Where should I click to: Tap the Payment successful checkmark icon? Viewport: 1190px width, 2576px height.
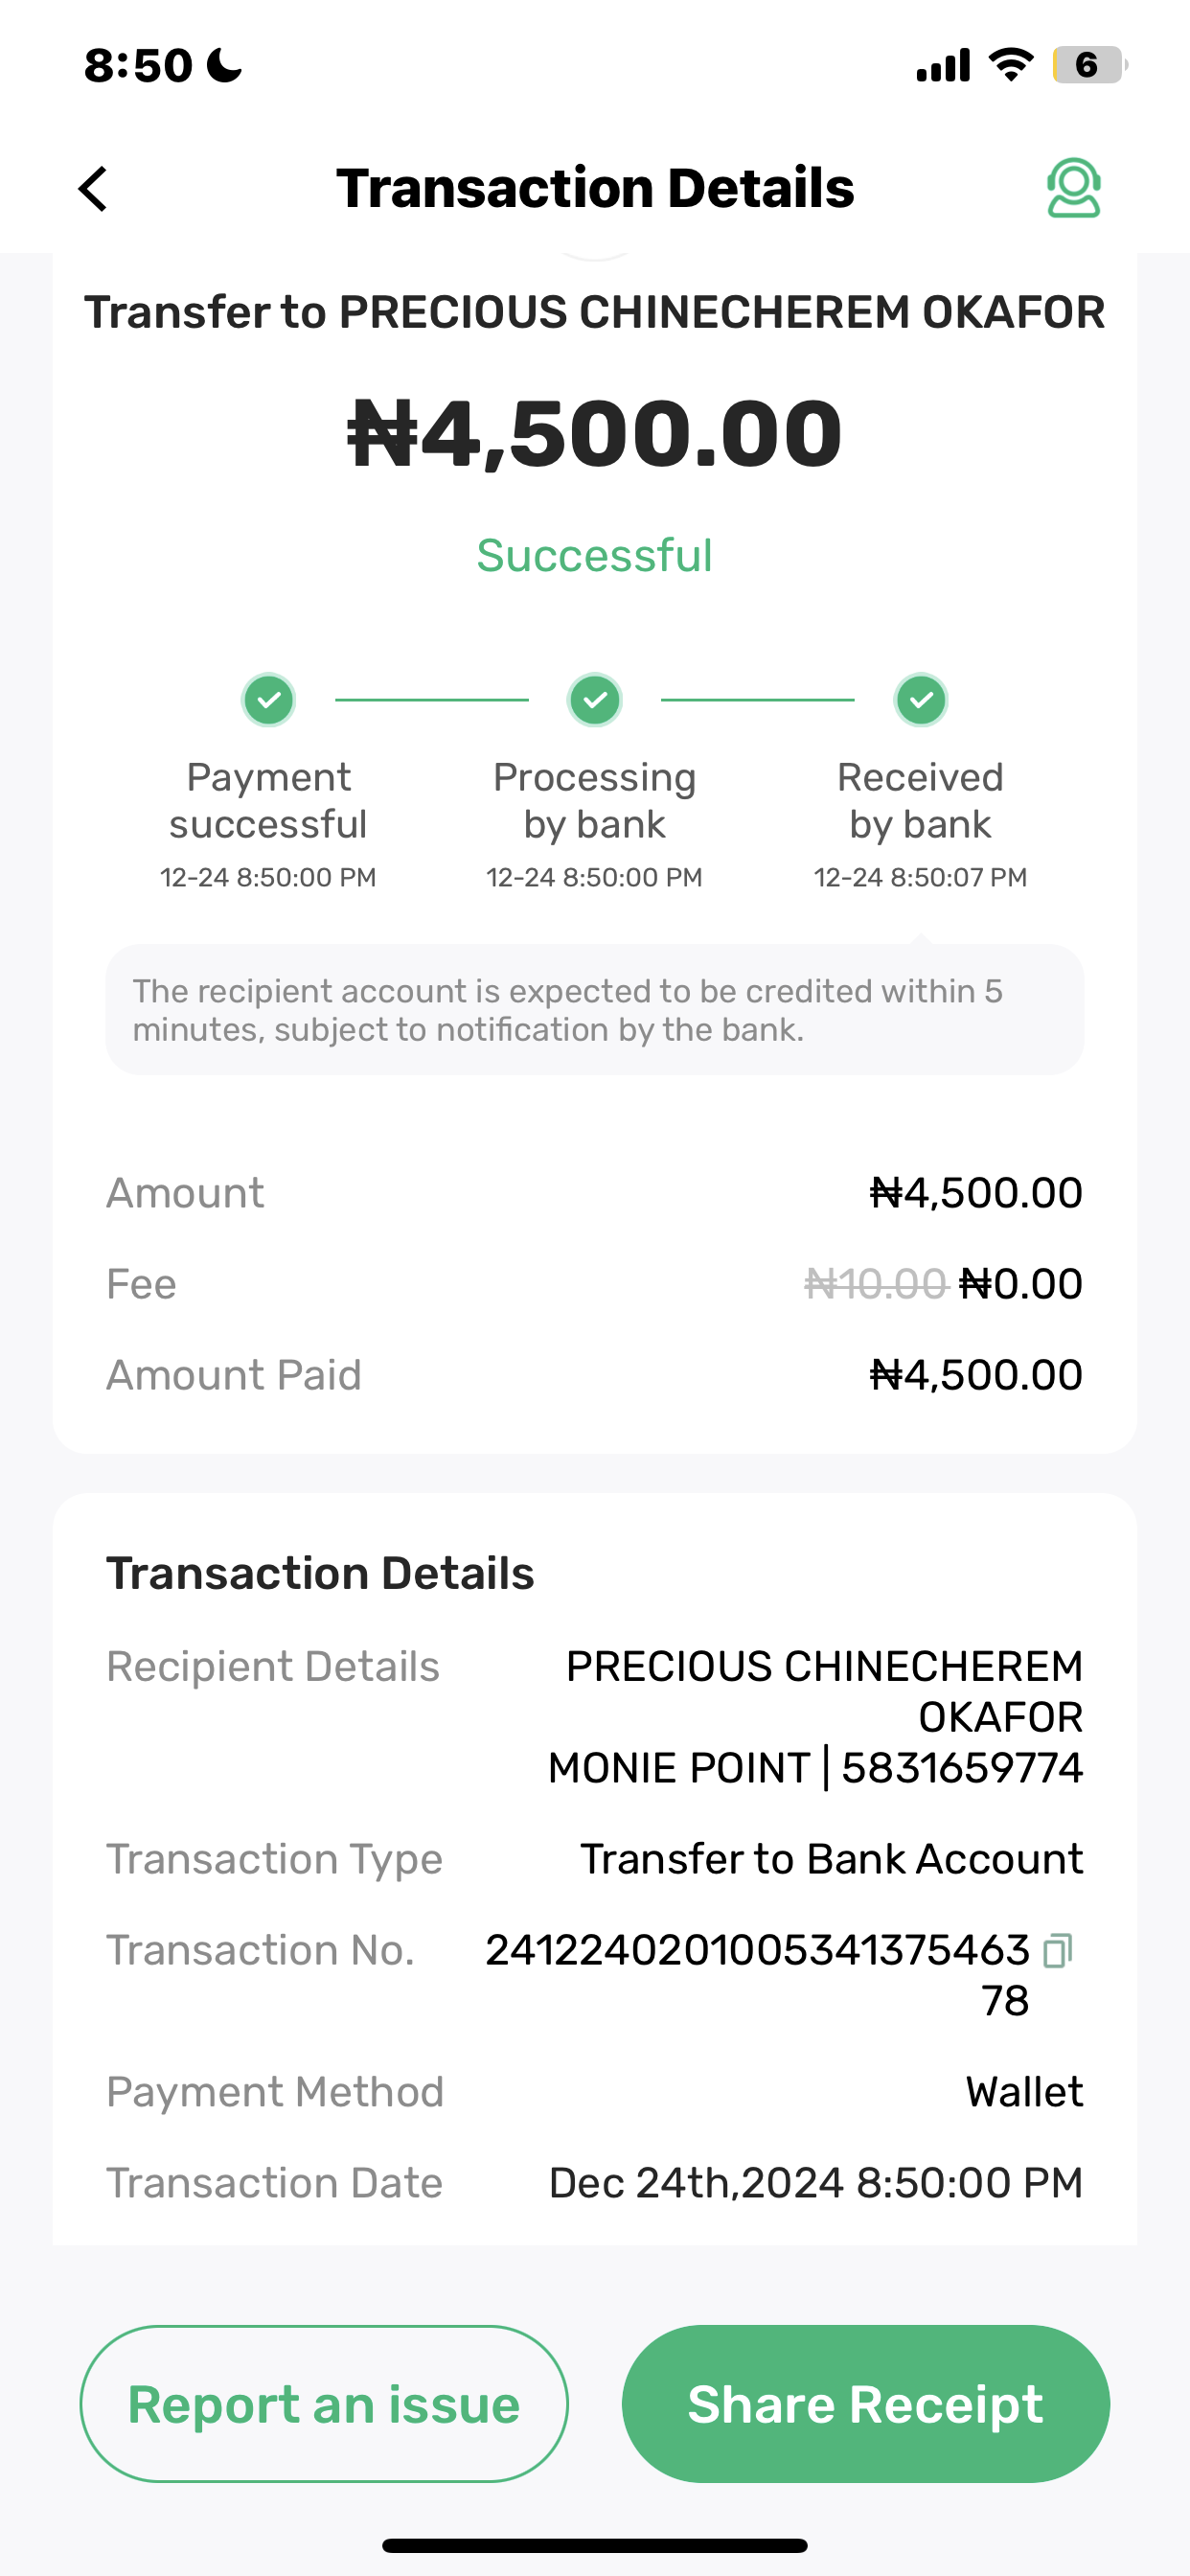[268, 700]
